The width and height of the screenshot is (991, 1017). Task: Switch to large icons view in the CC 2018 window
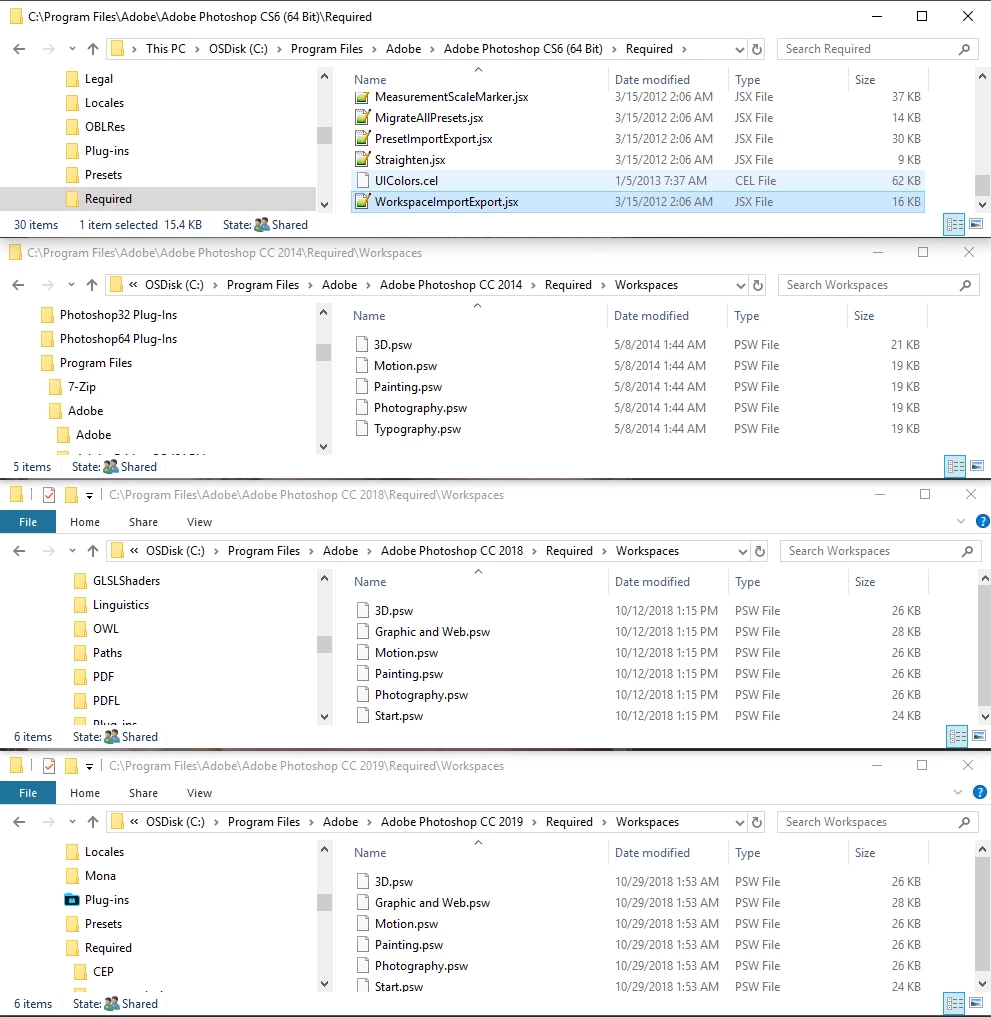[x=979, y=736]
